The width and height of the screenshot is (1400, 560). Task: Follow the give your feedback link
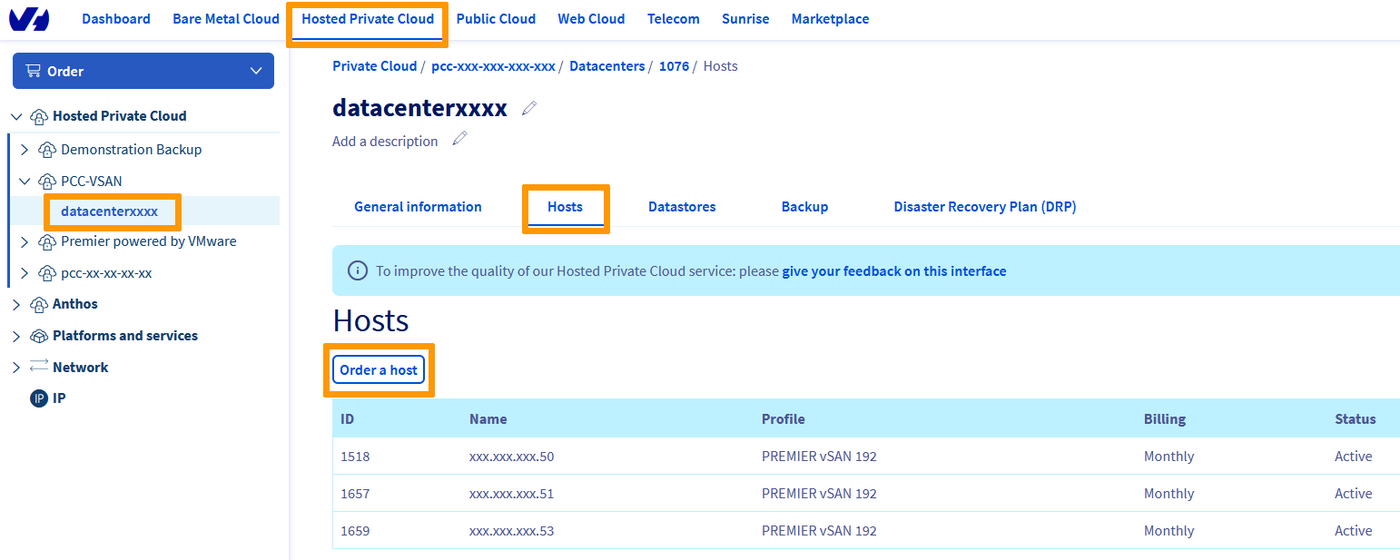(894, 271)
